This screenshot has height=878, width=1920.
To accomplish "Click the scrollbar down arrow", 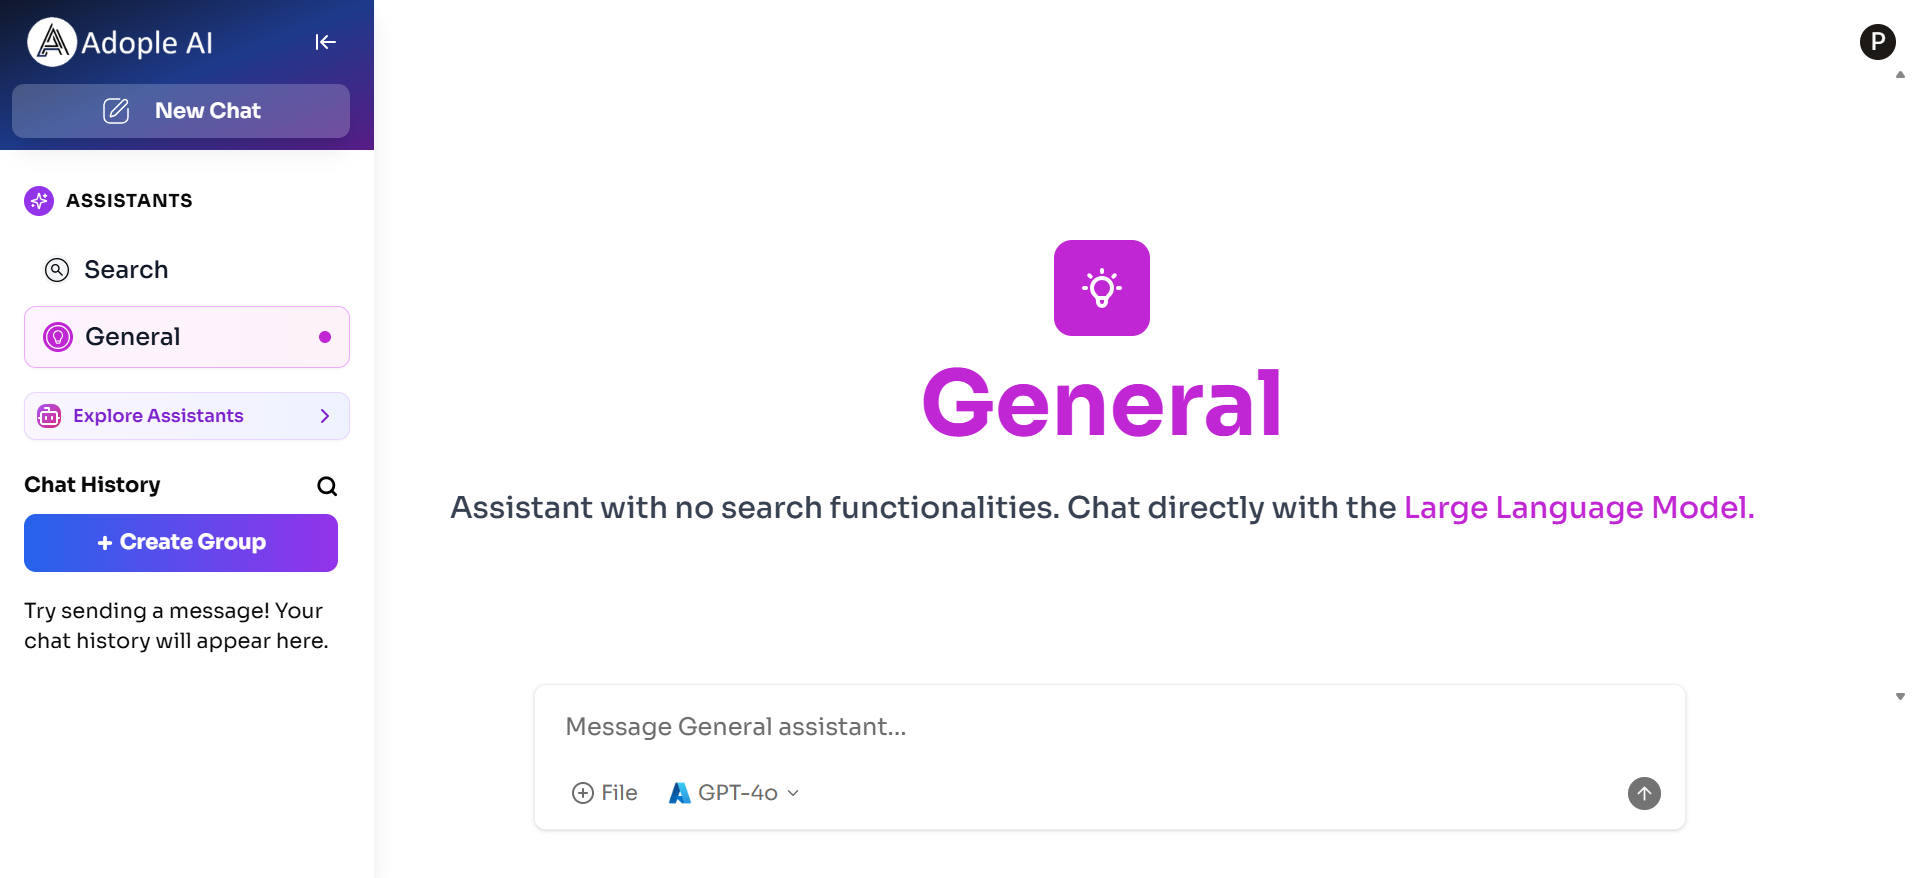I will [x=1900, y=696].
